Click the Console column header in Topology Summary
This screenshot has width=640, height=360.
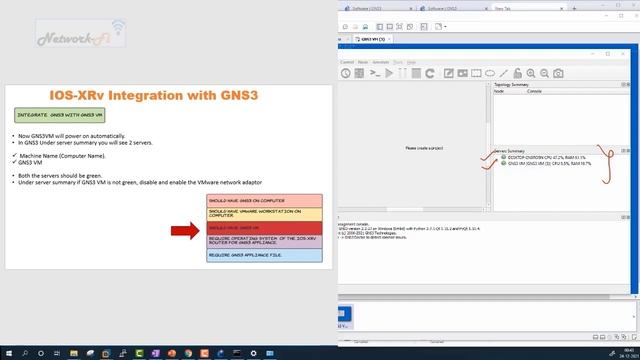pyautogui.click(x=535, y=91)
